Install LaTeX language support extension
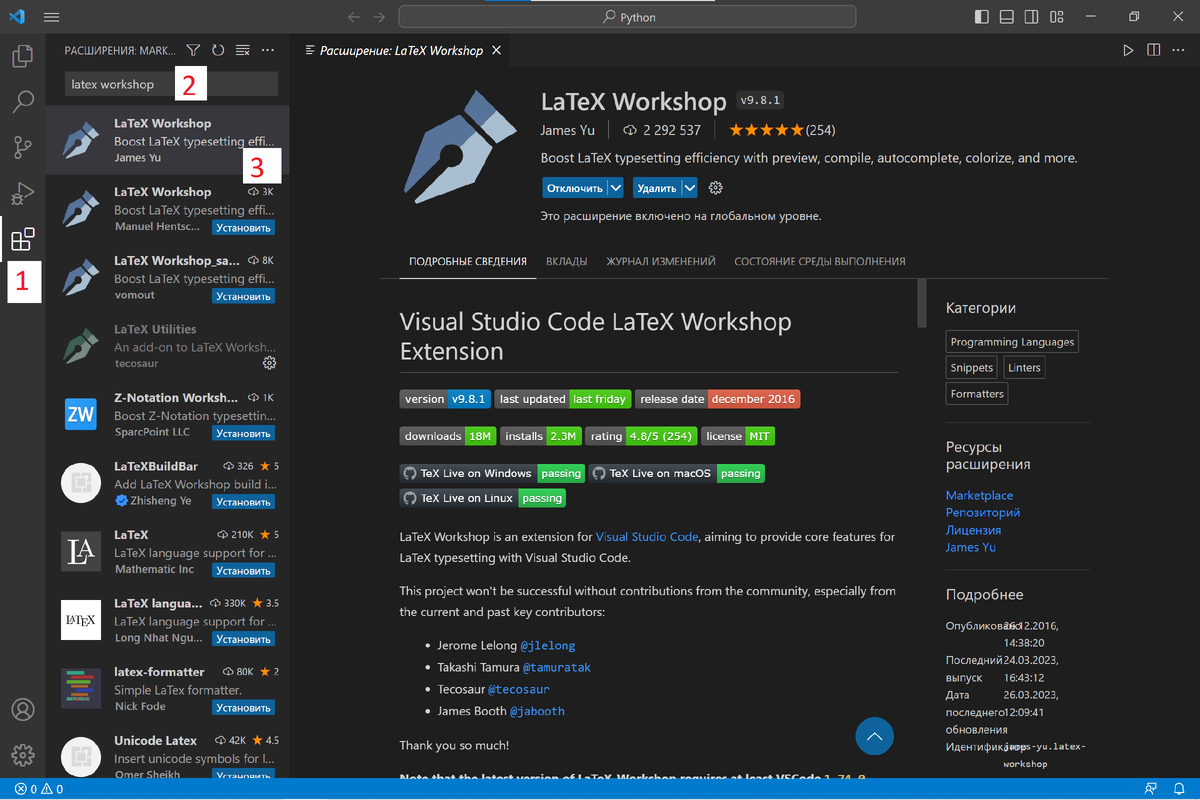 point(244,639)
